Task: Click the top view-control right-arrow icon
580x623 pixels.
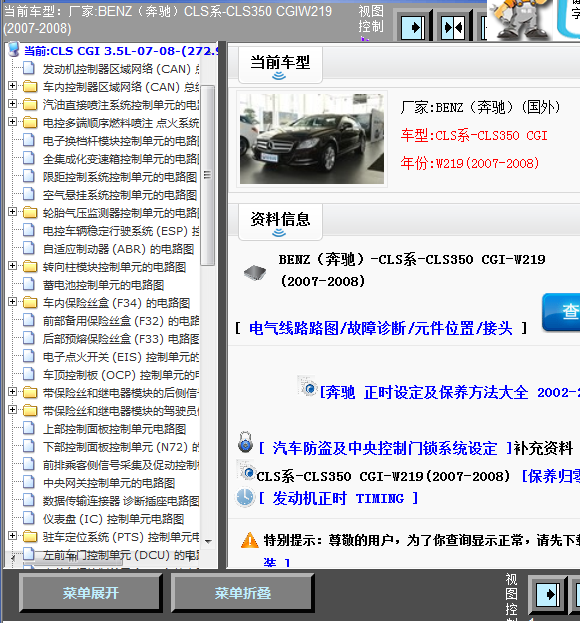Action: [413, 27]
